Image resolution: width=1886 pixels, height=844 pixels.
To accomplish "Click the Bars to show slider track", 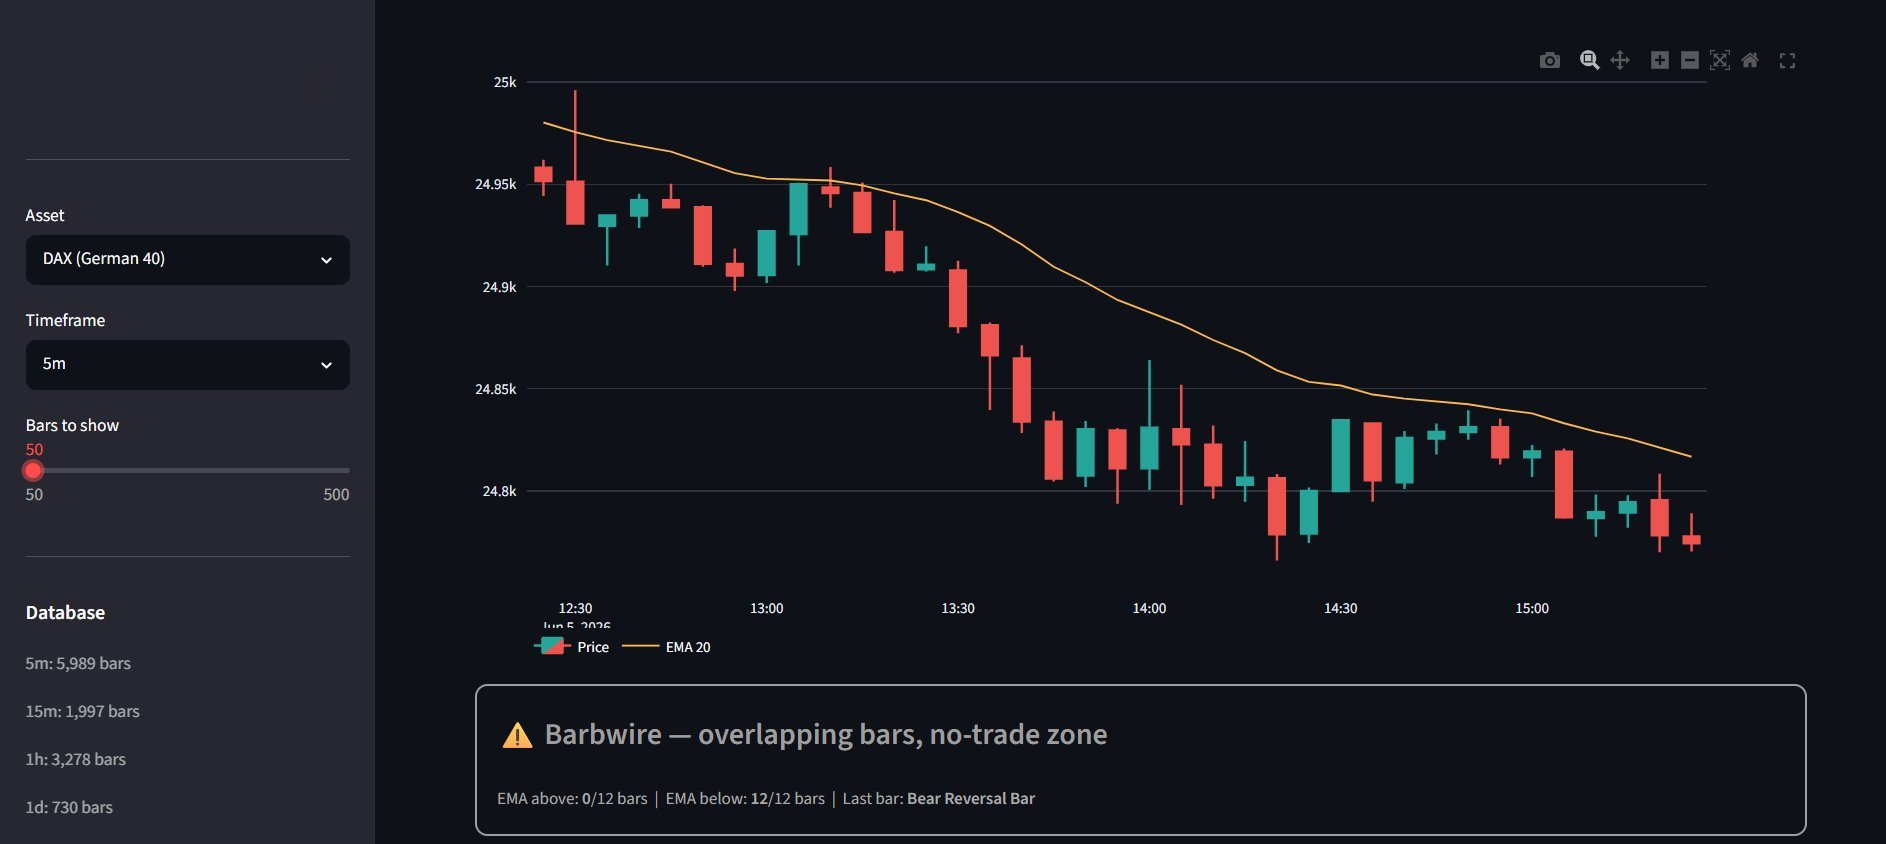I will click(x=188, y=470).
